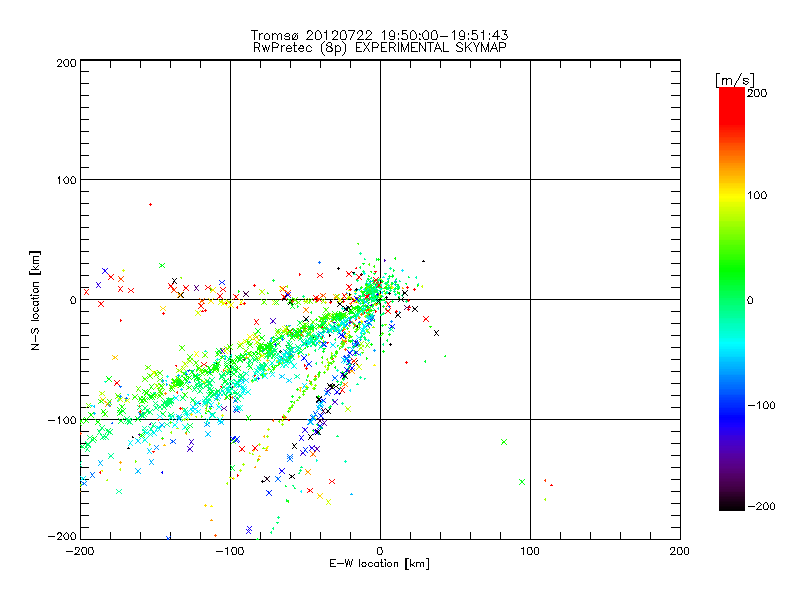The height and width of the screenshot is (600, 800).
Task: Click the '100' tick label on N-S axis
Action: tap(66, 180)
